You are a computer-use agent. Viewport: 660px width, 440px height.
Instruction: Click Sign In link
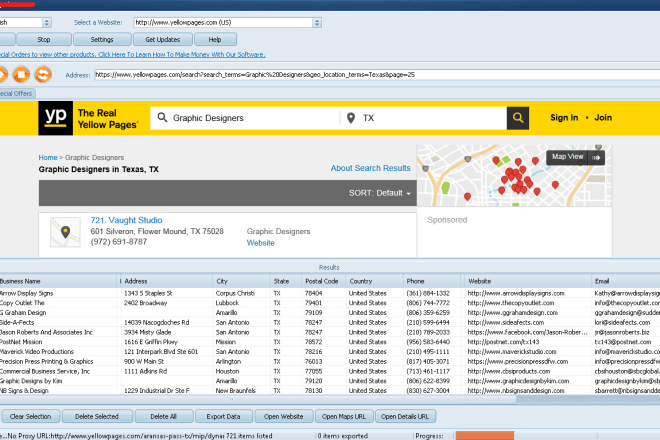pyautogui.click(x=564, y=118)
